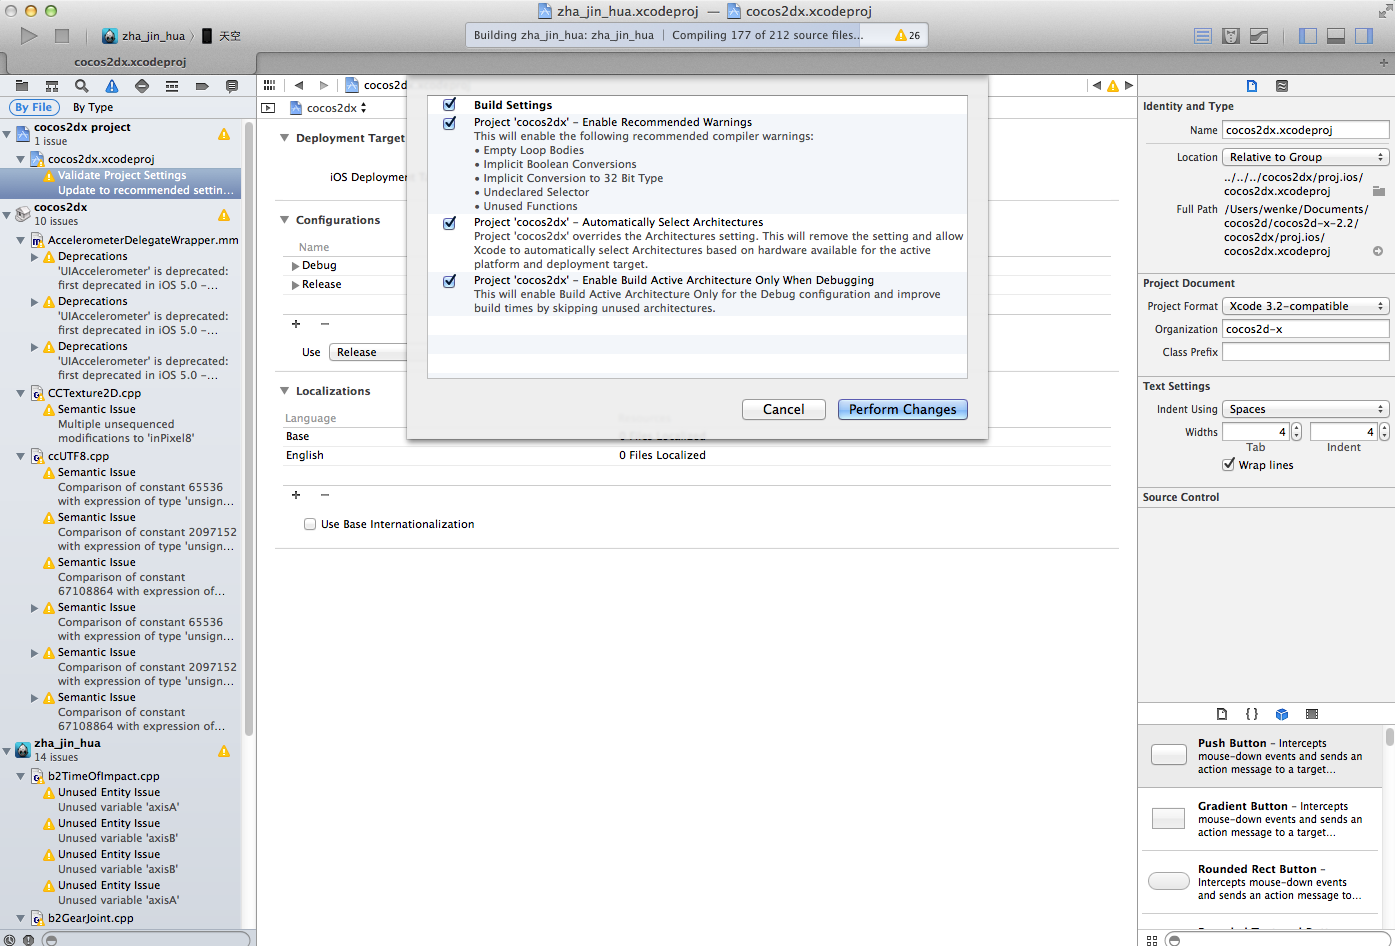Screen dimensions: 1395x946
Task: Adjust indent width stepper
Action: pos(1384,432)
